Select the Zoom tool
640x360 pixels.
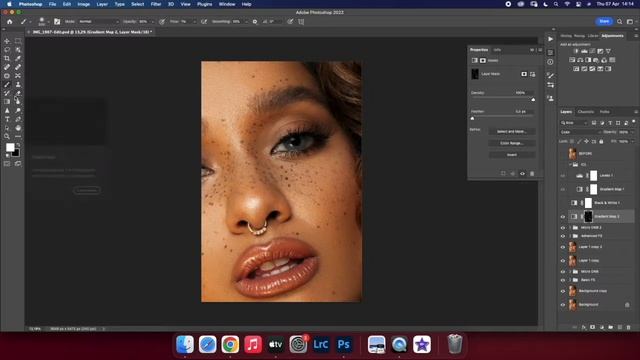pos(7,136)
